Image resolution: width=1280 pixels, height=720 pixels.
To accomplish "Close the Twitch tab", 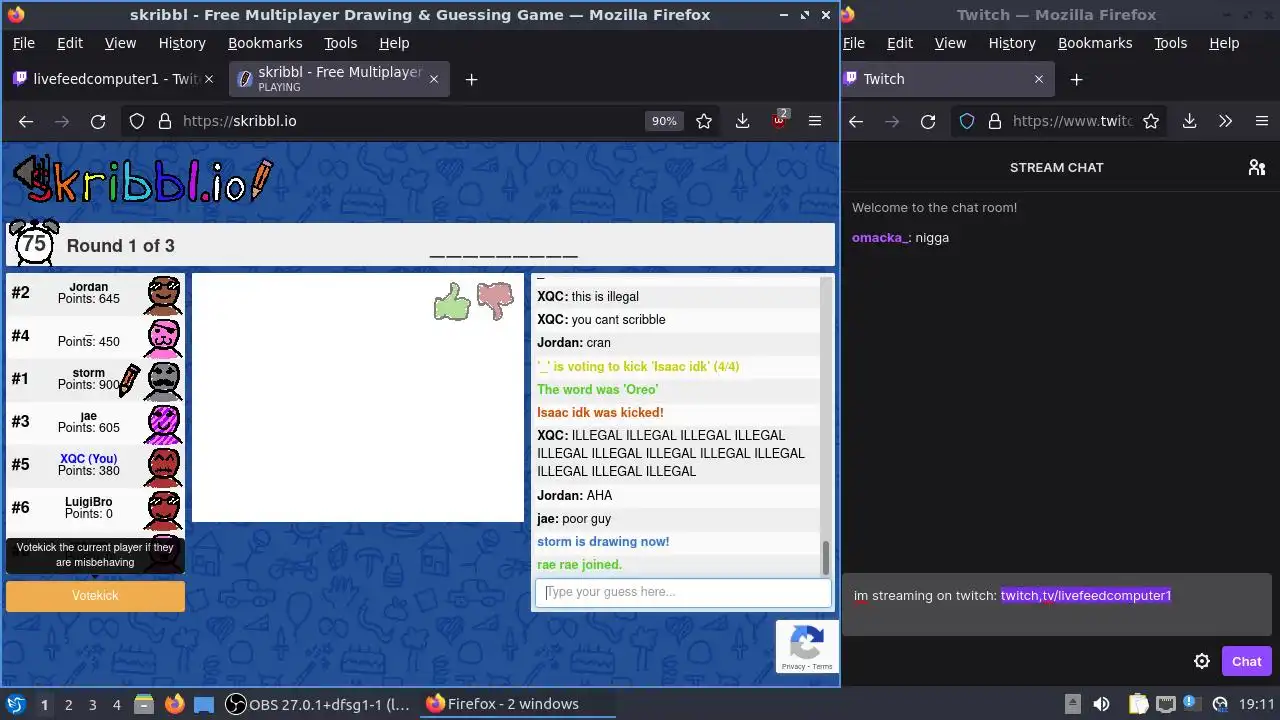I will pos(1038,79).
